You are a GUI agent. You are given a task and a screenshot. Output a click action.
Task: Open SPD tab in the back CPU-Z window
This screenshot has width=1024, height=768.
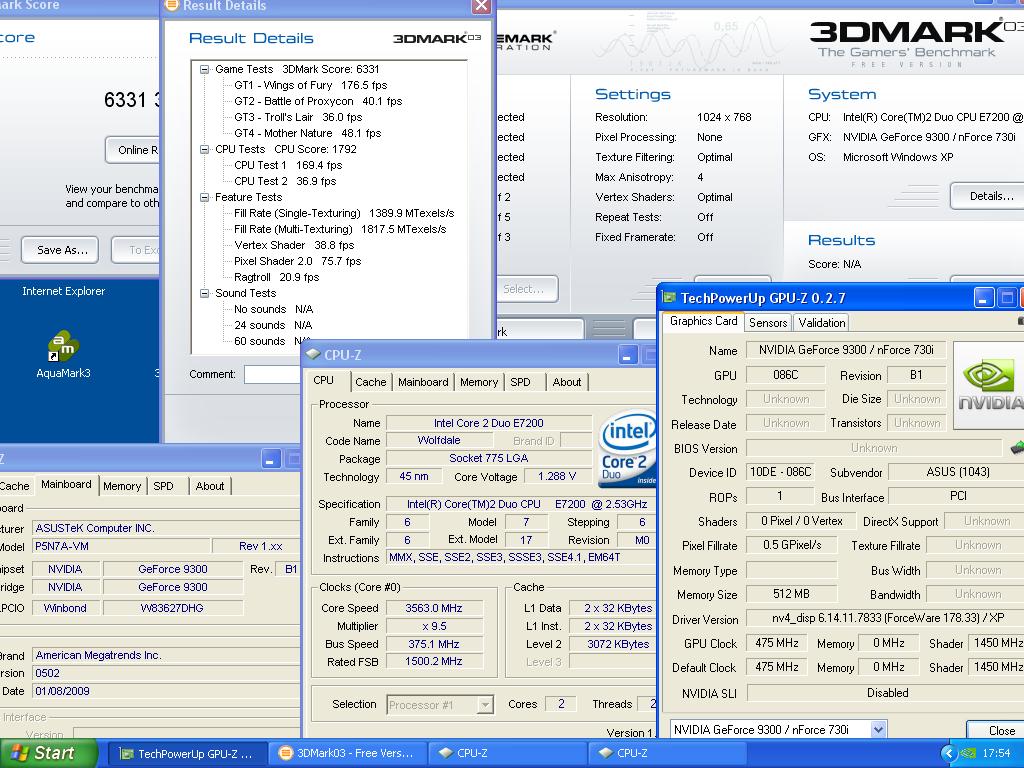point(163,486)
